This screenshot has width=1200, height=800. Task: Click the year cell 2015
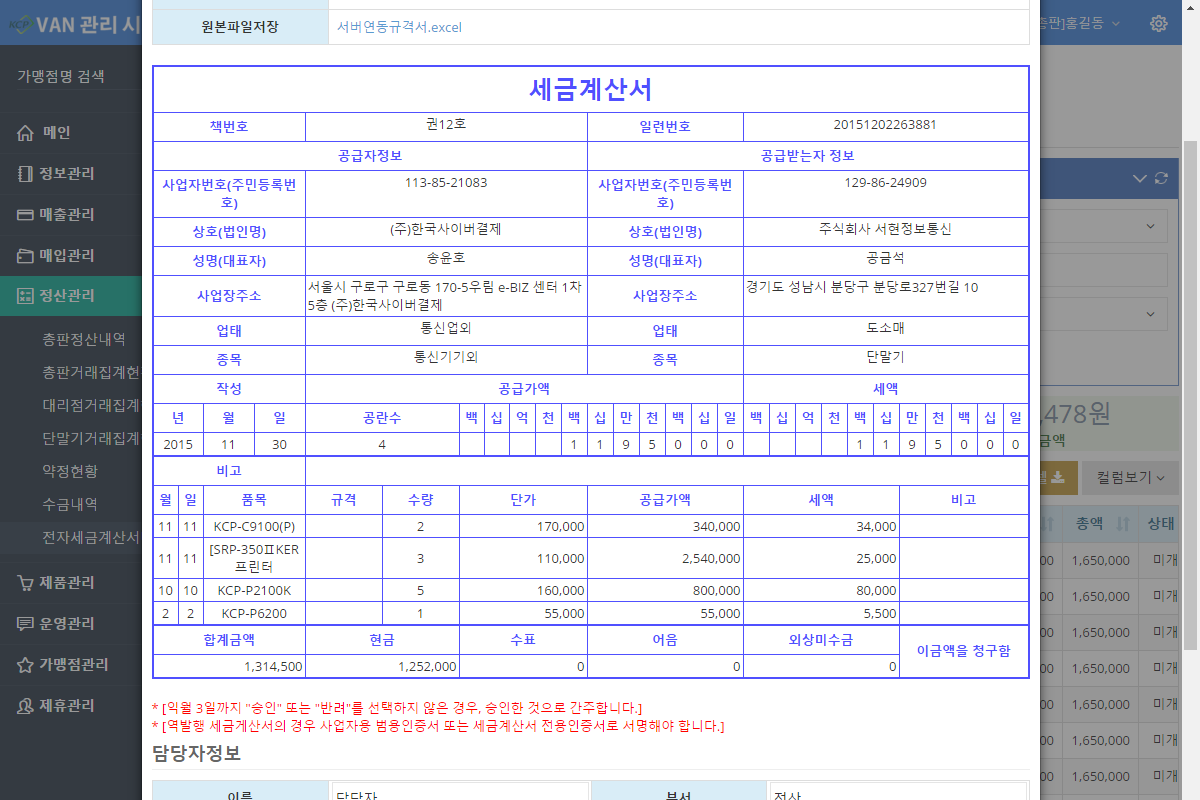coord(178,445)
